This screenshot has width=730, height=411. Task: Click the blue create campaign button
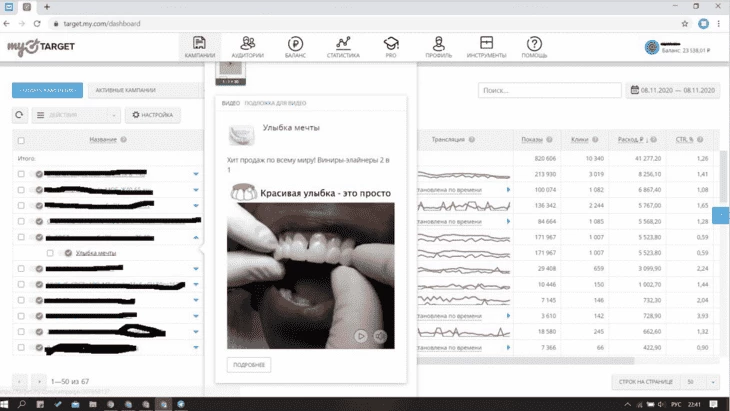click(47, 90)
